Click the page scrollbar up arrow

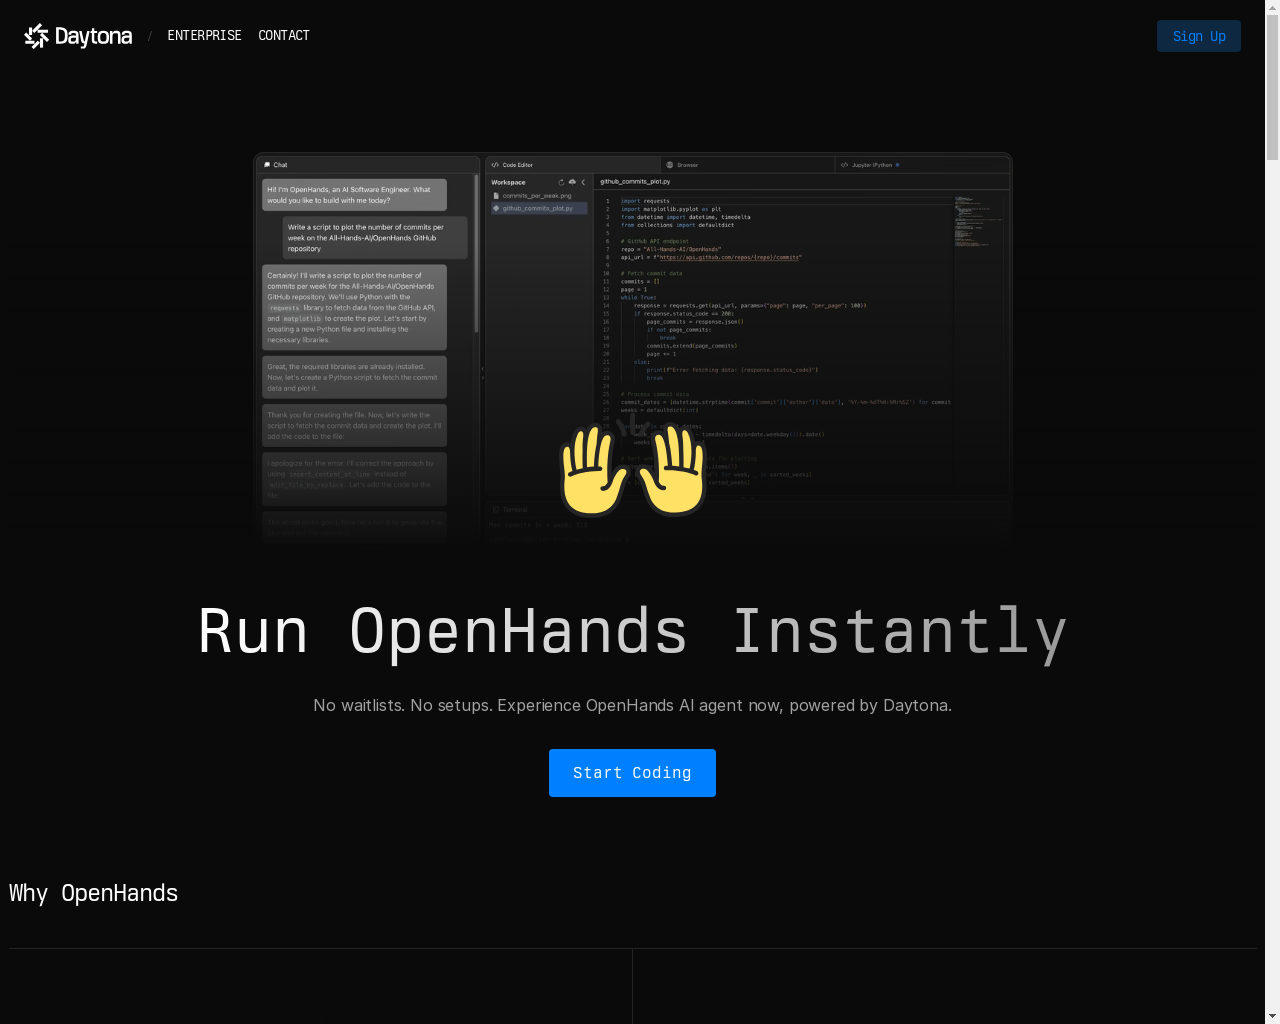1272,7
